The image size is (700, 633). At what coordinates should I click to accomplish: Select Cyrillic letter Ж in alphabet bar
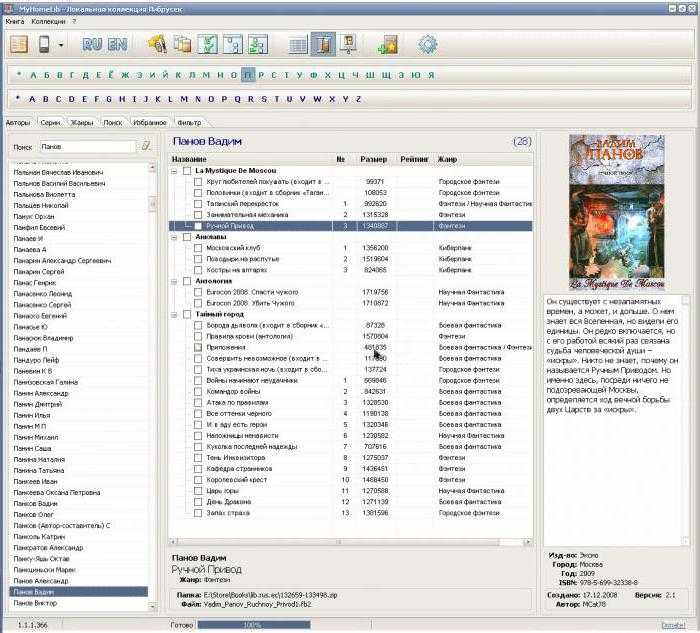[125, 75]
